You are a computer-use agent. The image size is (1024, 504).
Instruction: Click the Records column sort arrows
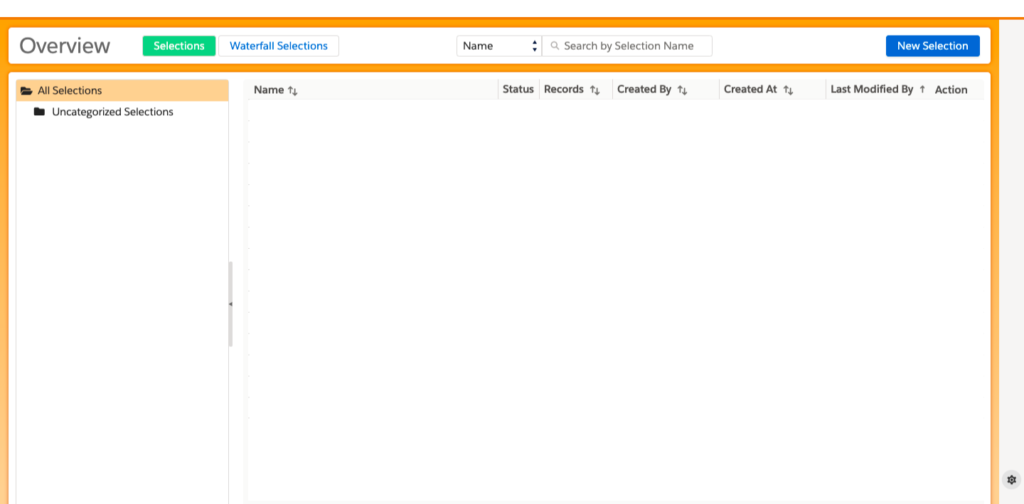click(594, 90)
